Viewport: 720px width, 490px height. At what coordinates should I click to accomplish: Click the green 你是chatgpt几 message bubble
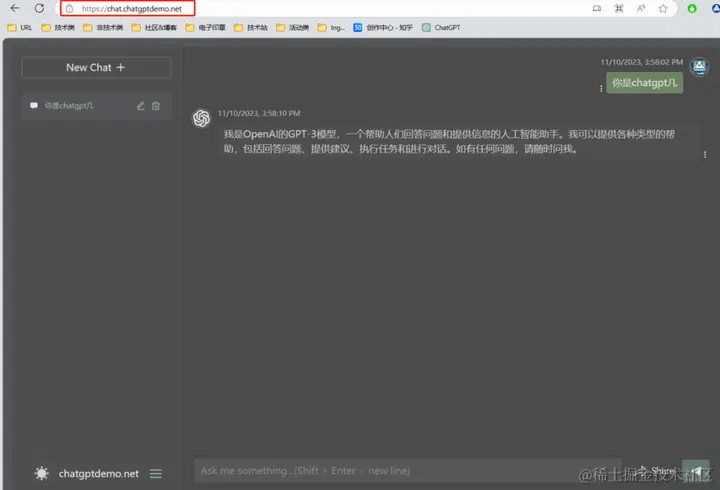click(x=644, y=83)
